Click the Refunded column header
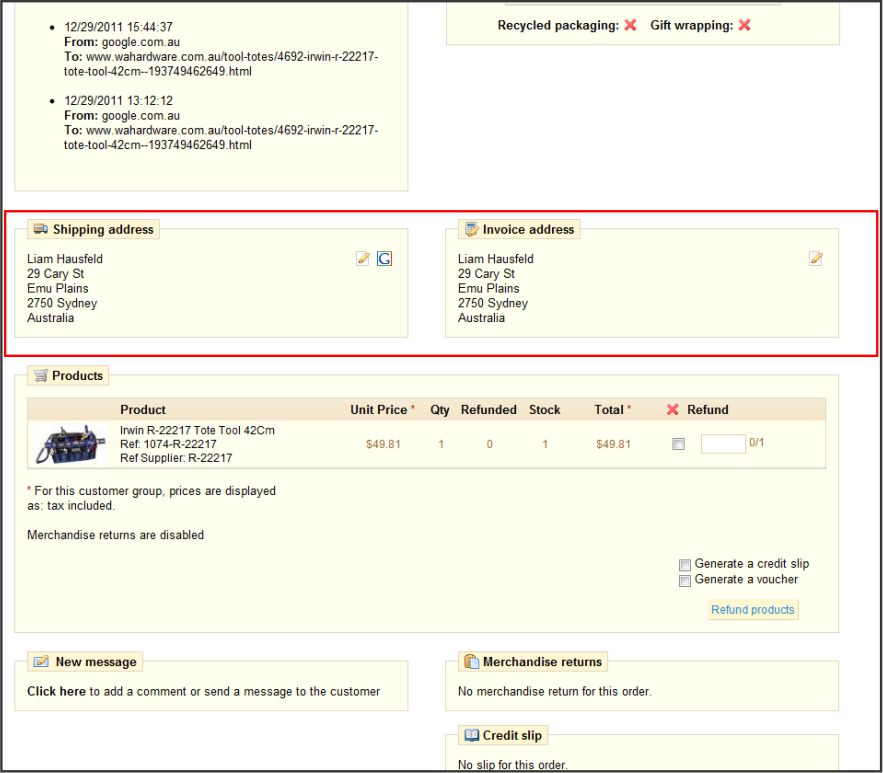Screen dimensions: 883x773 pos(488,409)
